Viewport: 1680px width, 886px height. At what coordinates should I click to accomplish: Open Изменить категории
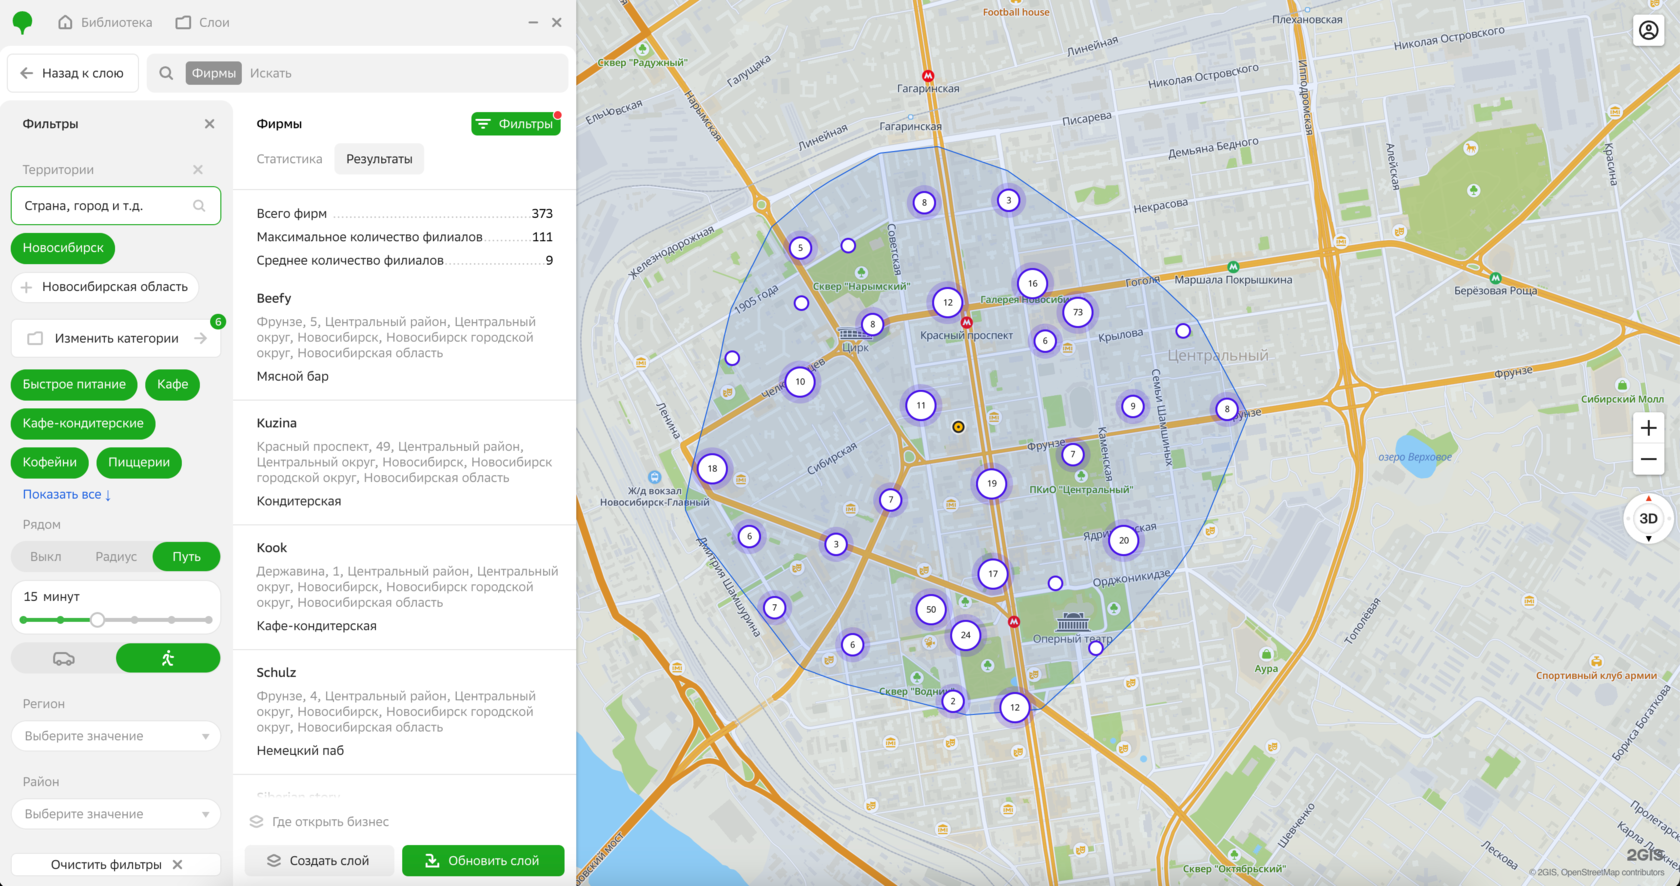[x=116, y=338]
